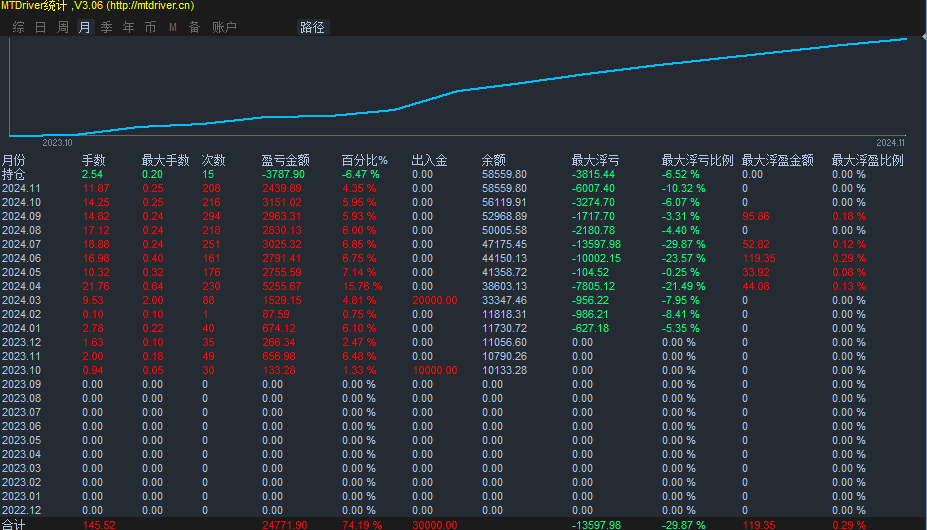
Task: Click the 最大浮亏比例 column header
Action: [x=698, y=160]
